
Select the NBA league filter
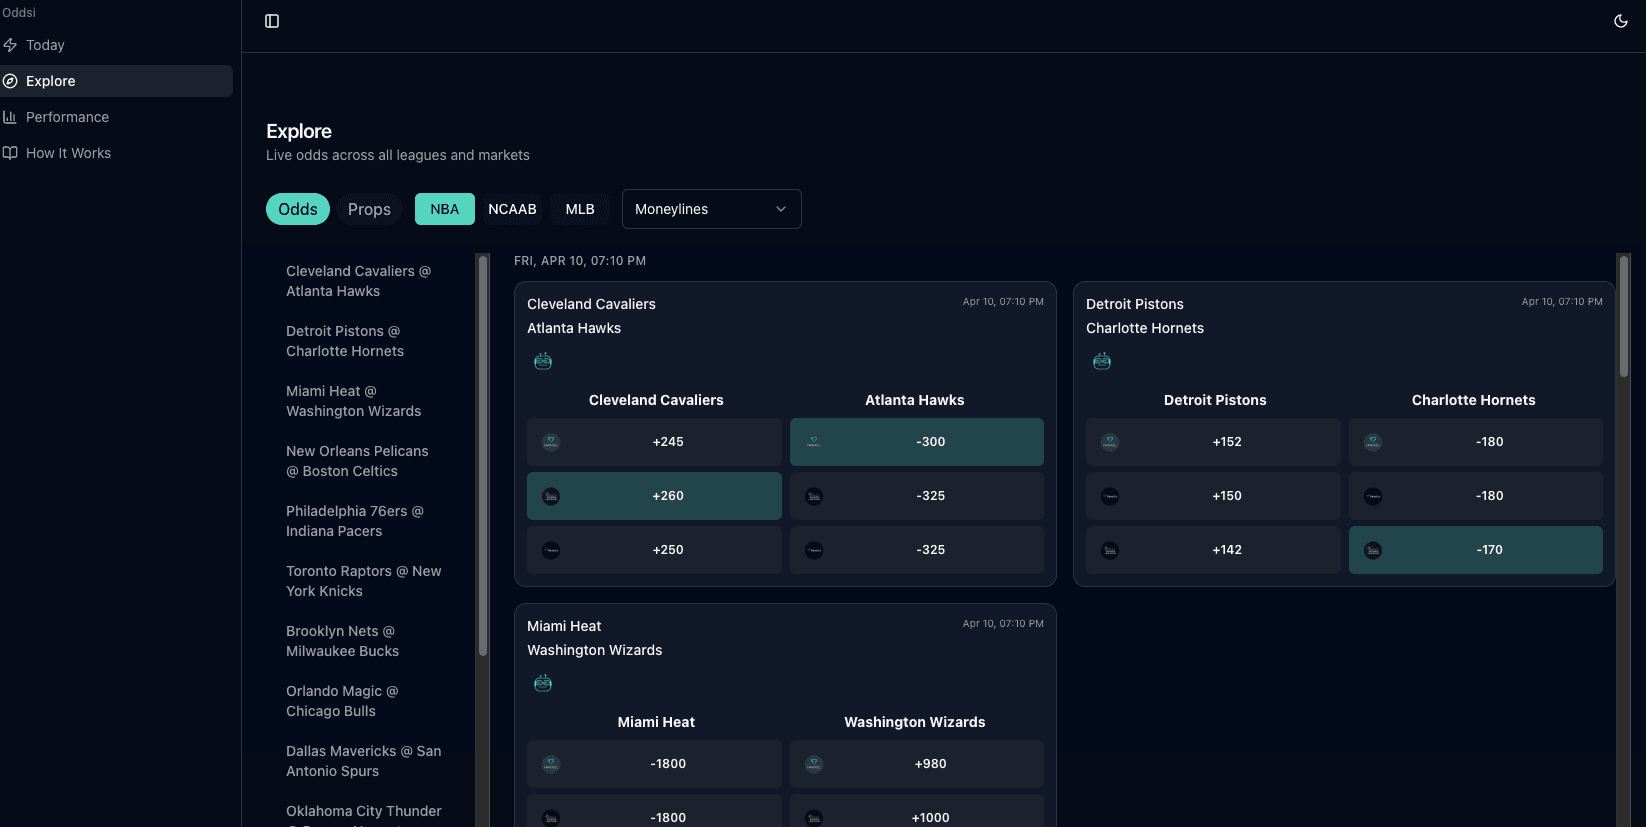[445, 209]
